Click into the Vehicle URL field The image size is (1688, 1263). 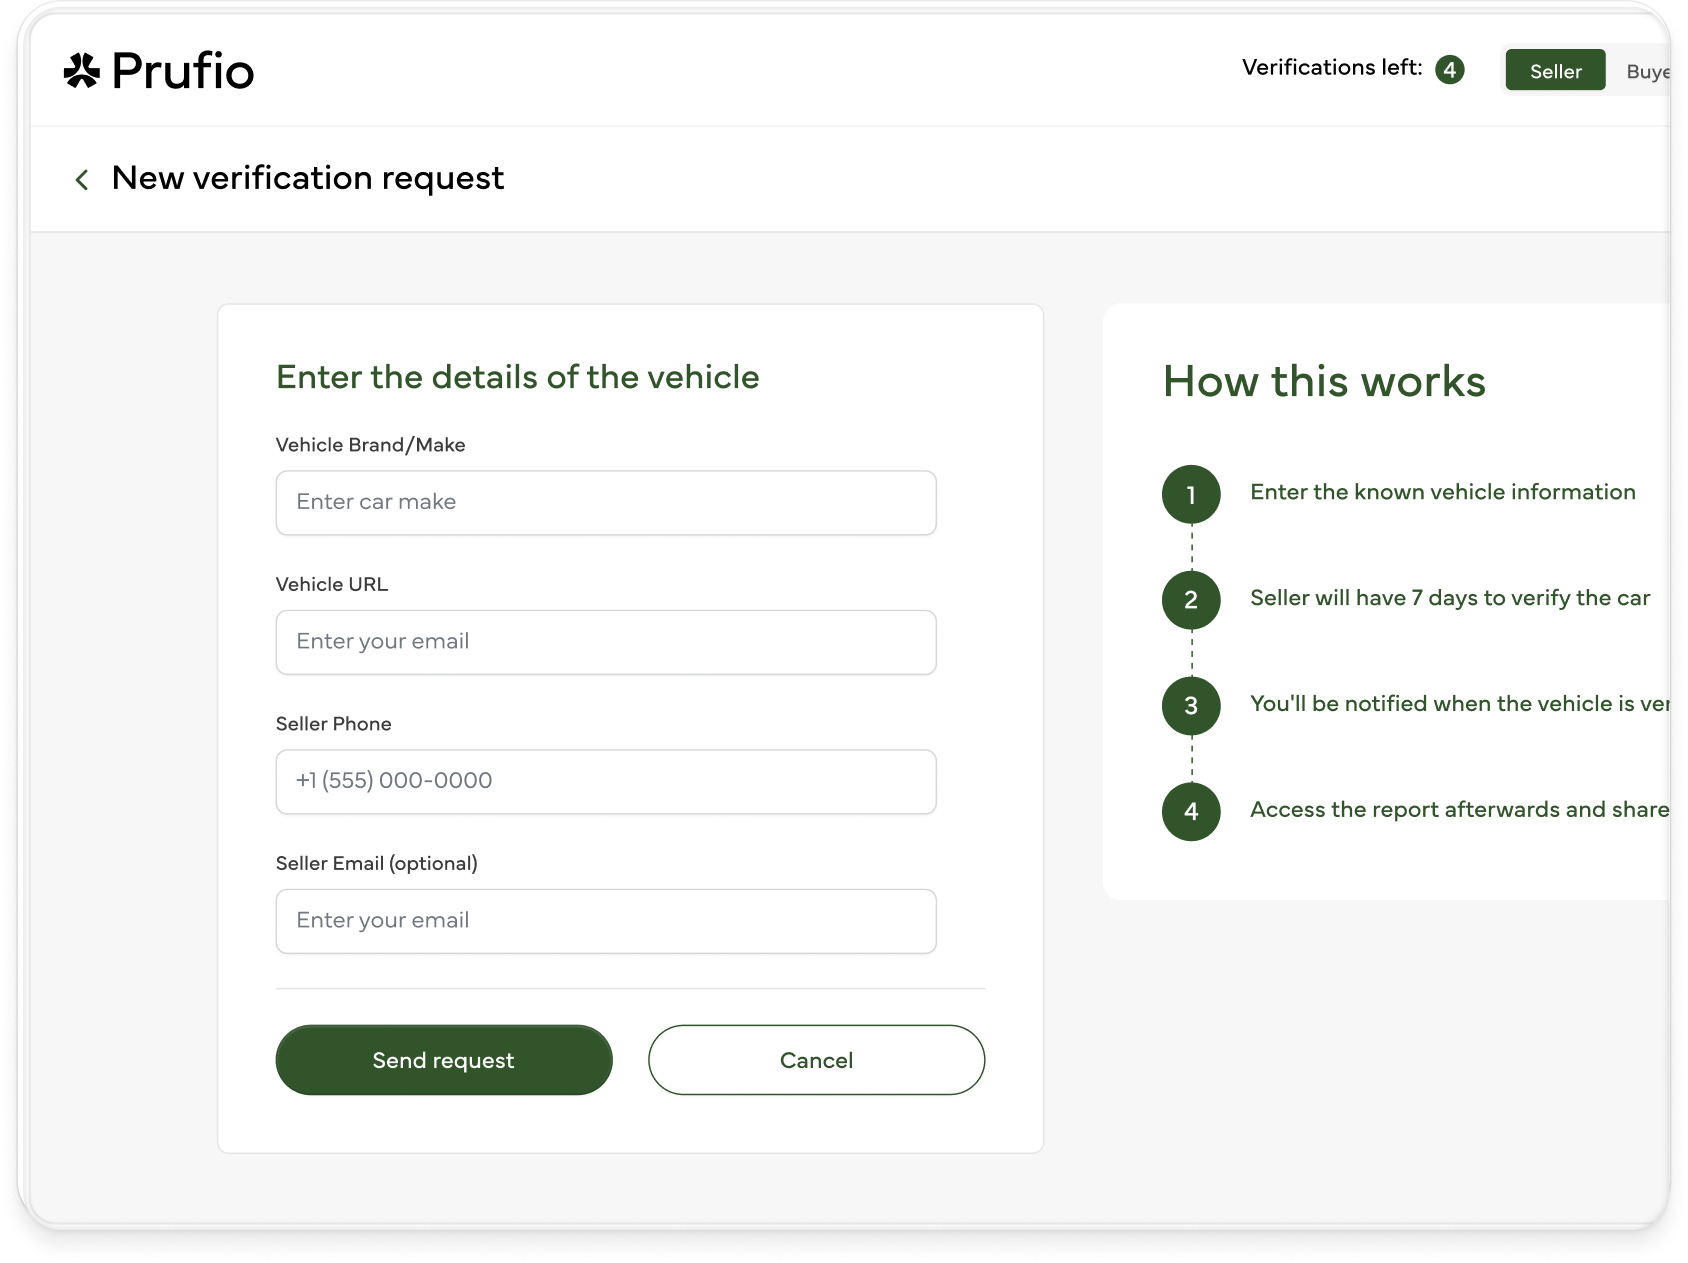[606, 642]
